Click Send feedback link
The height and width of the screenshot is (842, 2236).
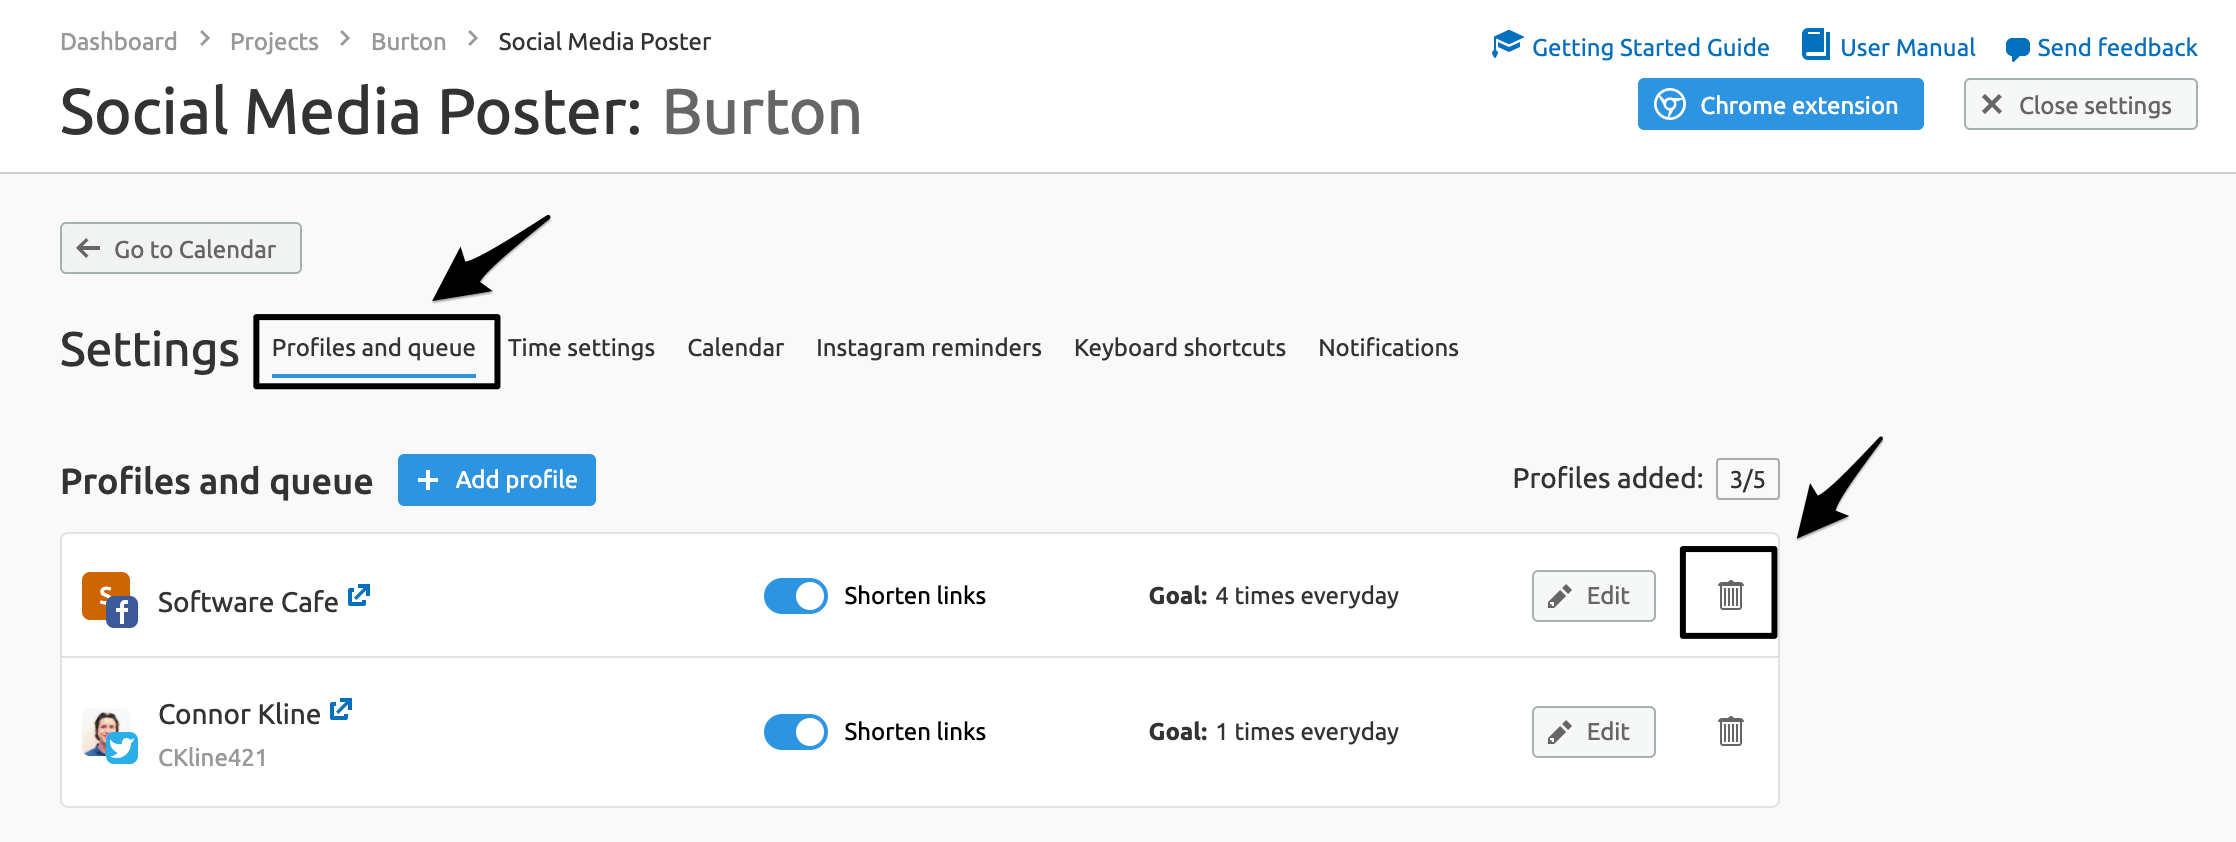pyautogui.click(x=2101, y=47)
